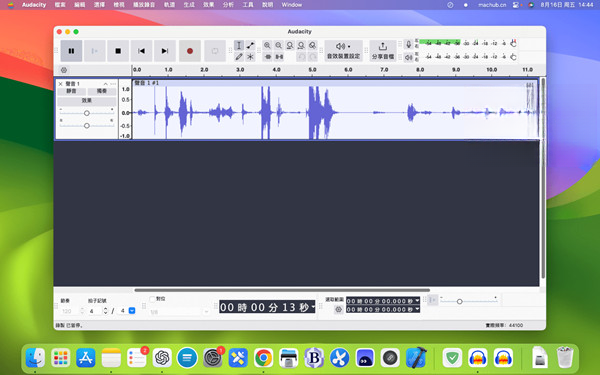Viewport: 600px width, 375px height.
Task: Click the red Record button
Action: [x=190, y=51]
